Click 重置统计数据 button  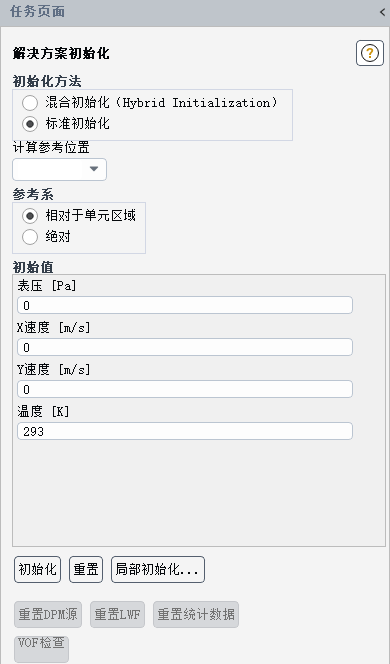(x=196, y=614)
